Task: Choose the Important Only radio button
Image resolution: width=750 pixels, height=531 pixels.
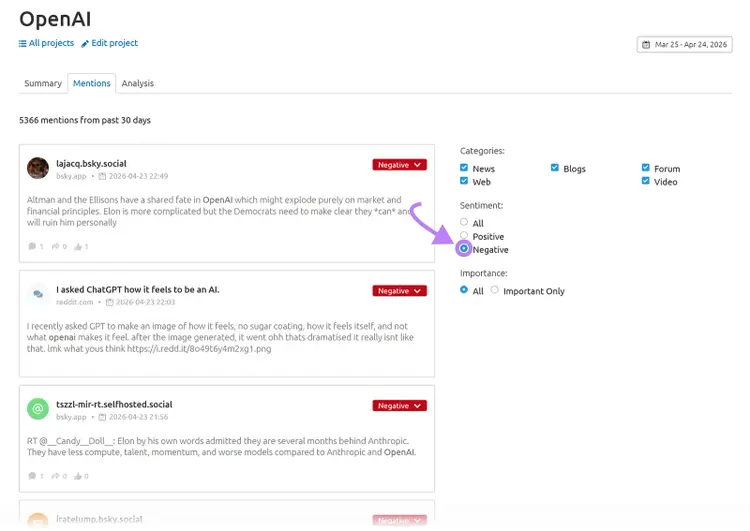Action: 495,290
